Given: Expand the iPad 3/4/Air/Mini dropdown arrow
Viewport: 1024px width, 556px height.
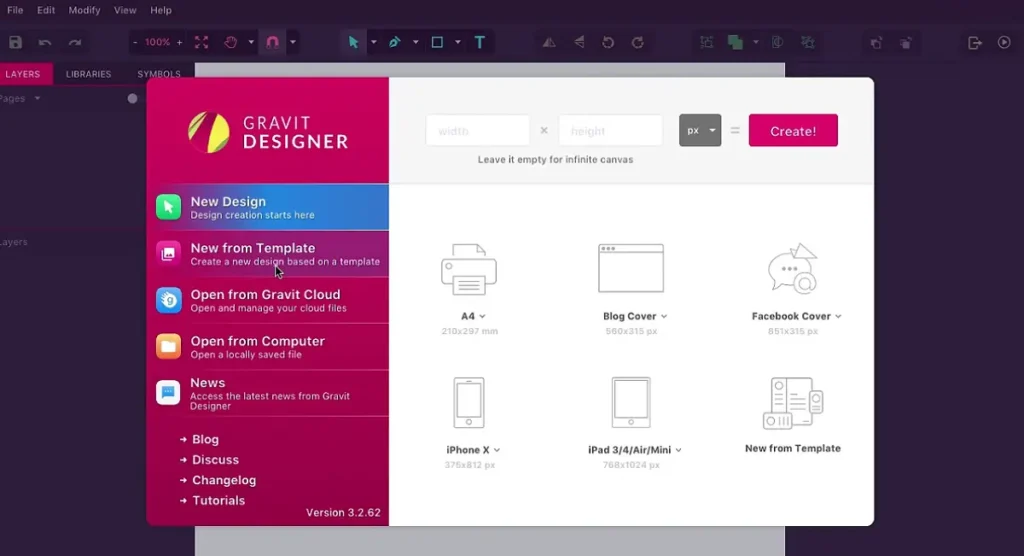Looking at the screenshot, I should click(x=679, y=450).
